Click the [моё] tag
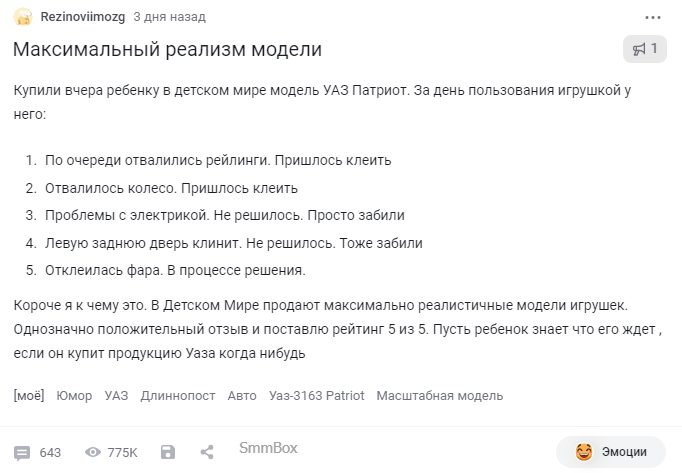This screenshot has height=473, width=682. click(29, 396)
